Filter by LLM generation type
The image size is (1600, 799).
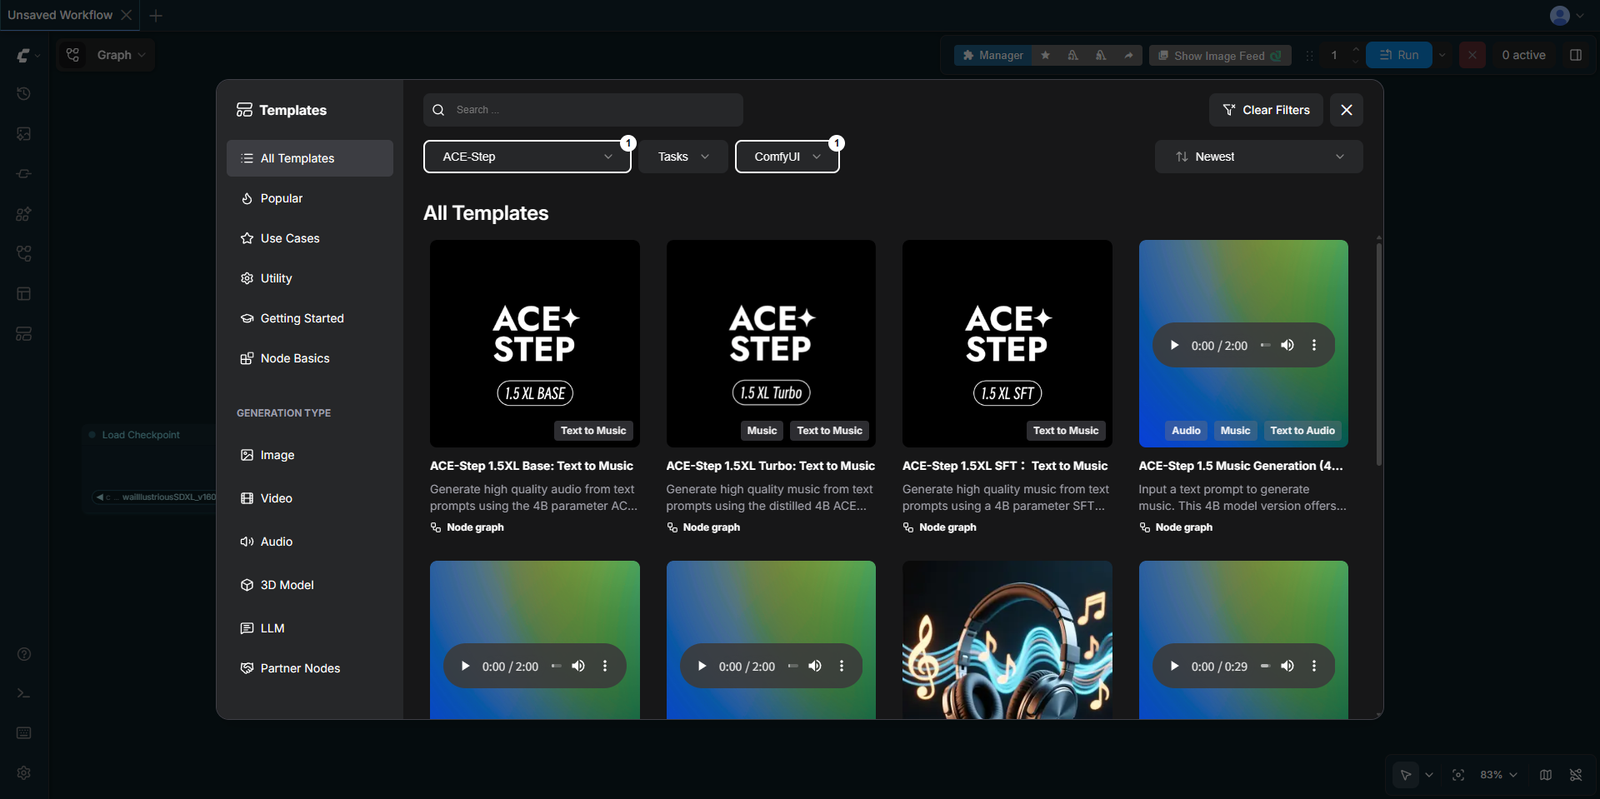coord(310,628)
